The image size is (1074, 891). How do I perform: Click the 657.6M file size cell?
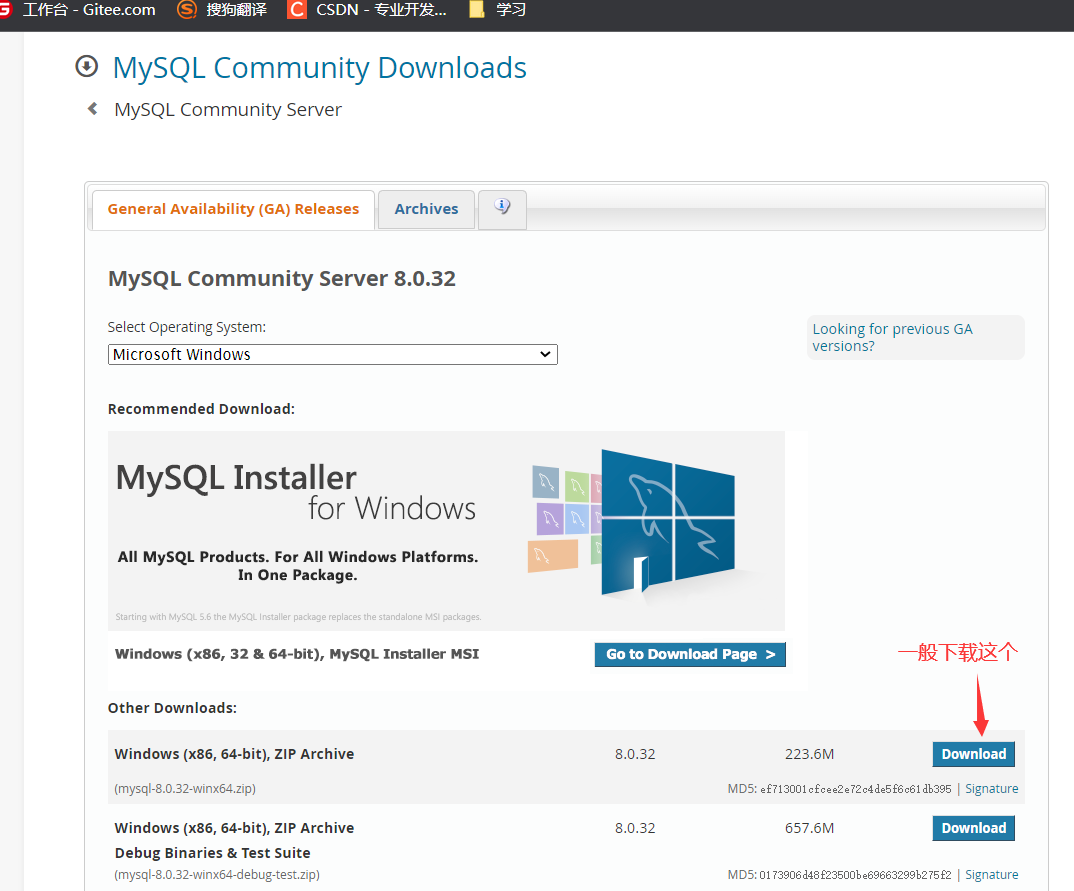[809, 828]
